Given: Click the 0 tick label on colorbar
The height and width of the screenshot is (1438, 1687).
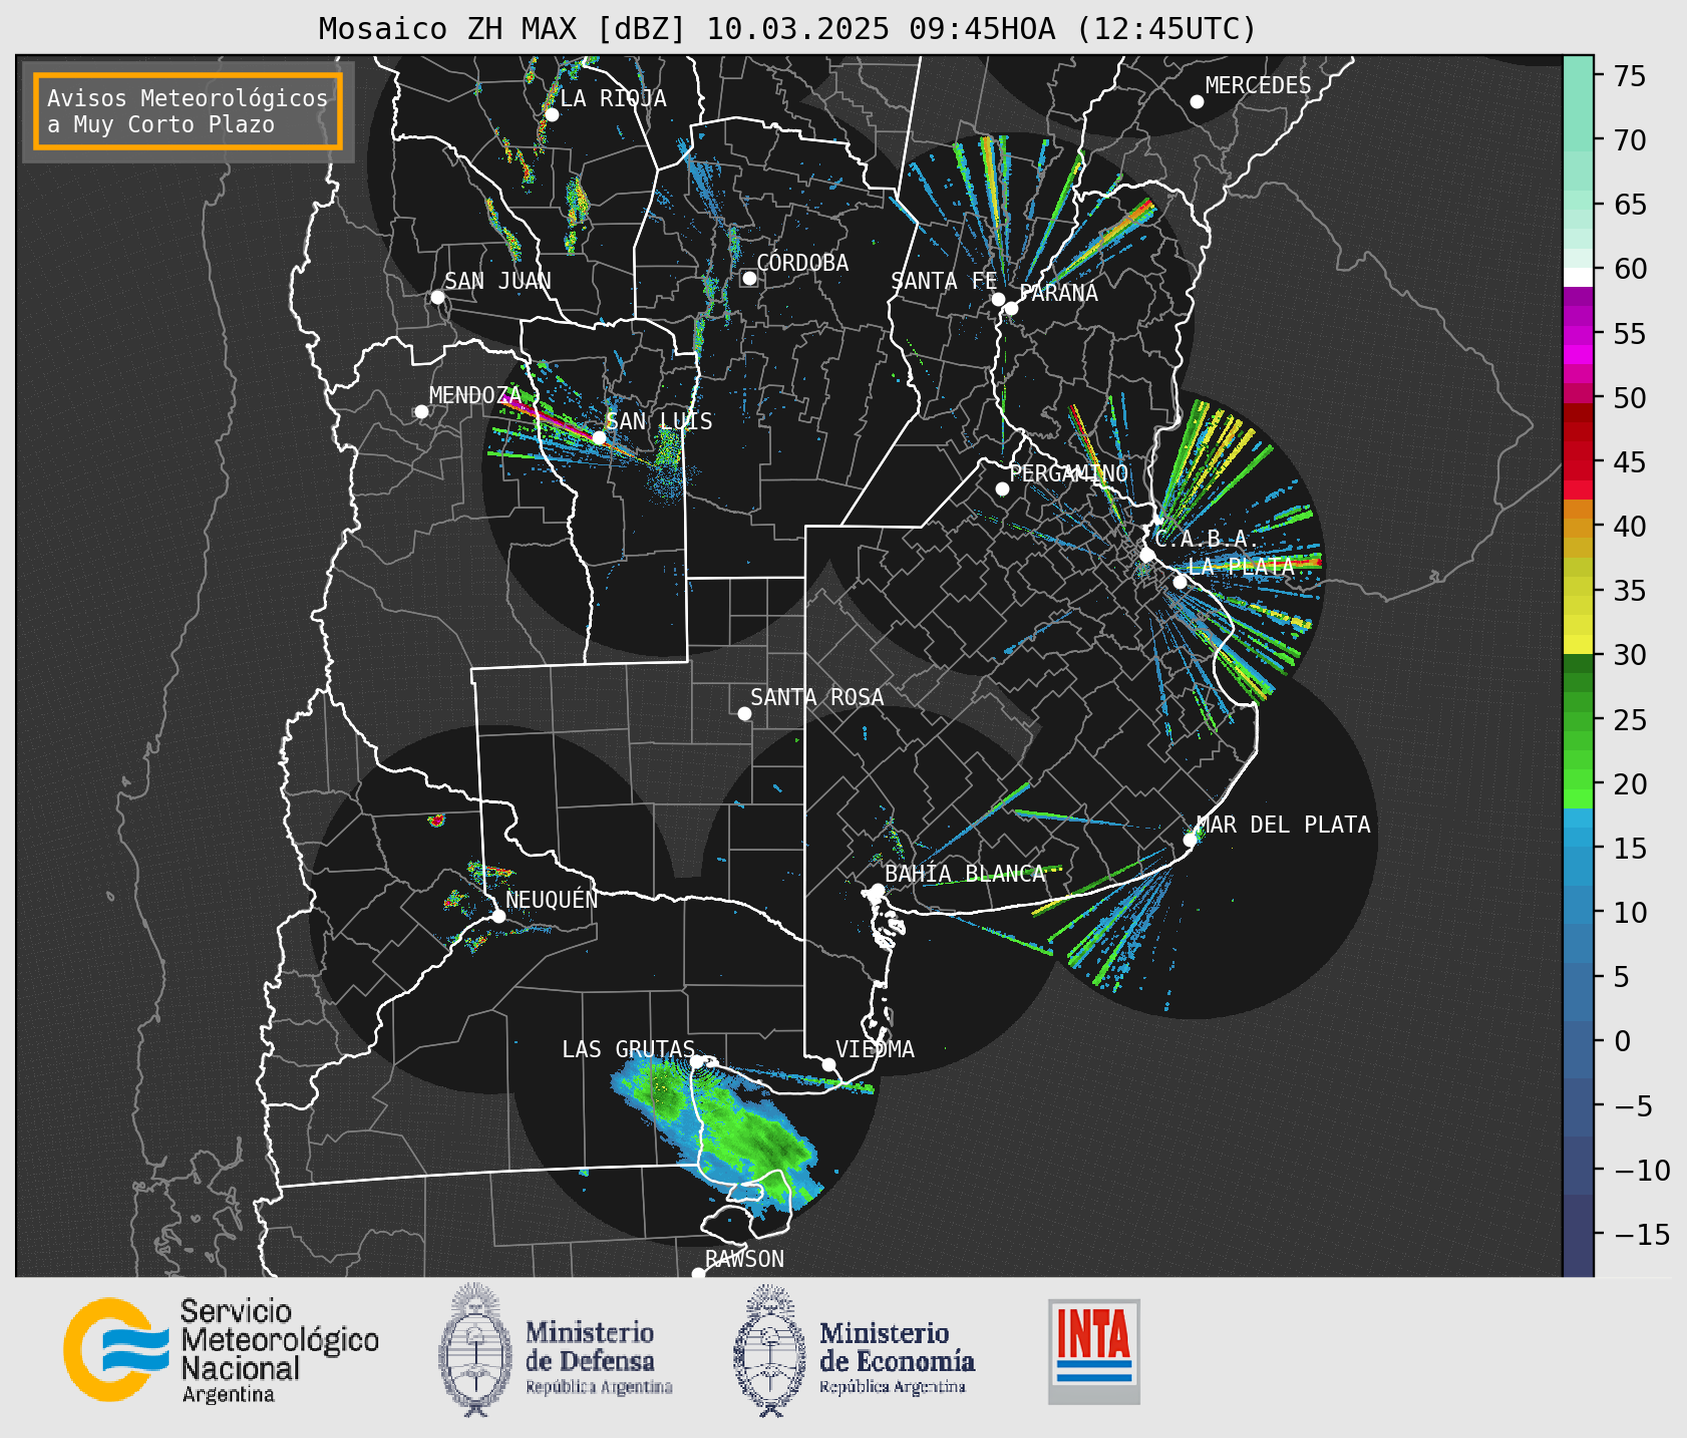Looking at the screenshot, I should pyautogui.click(x=1622, y=1041).
